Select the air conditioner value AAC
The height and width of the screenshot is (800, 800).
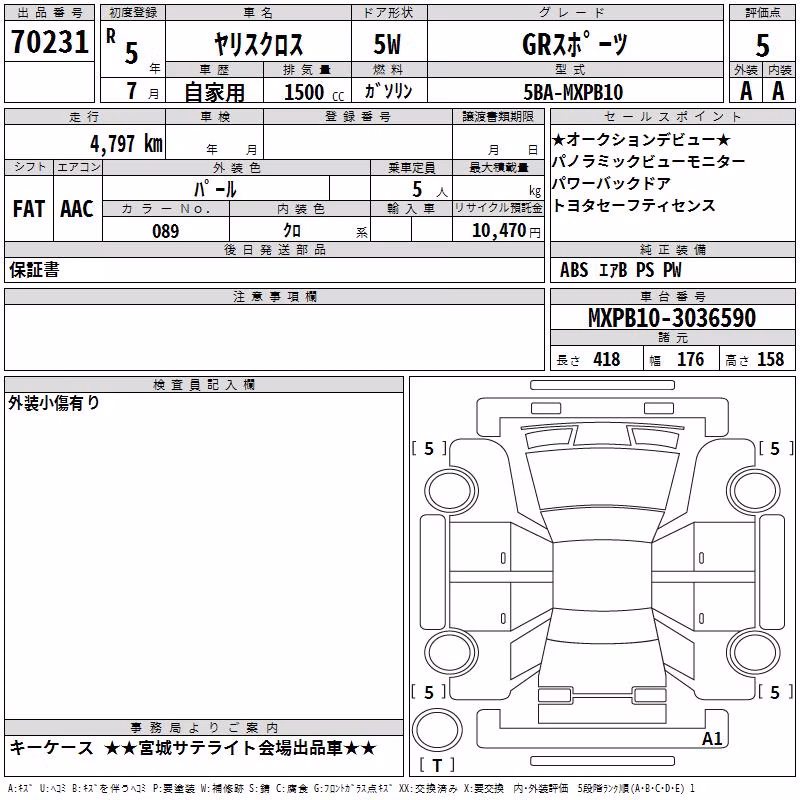(x=78, y=209)
